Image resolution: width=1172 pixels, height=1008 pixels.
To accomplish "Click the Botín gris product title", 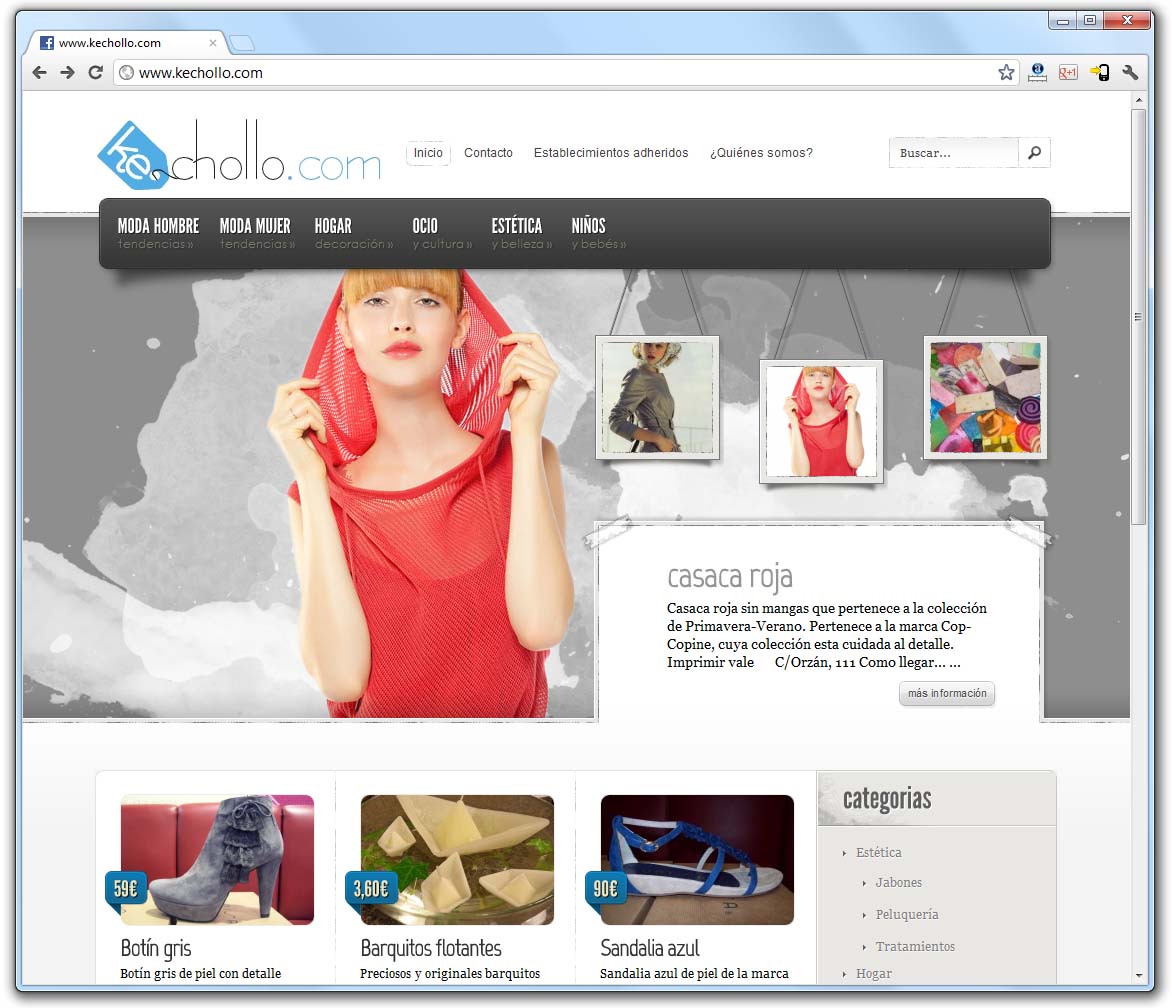I will [x=156, y=948].
